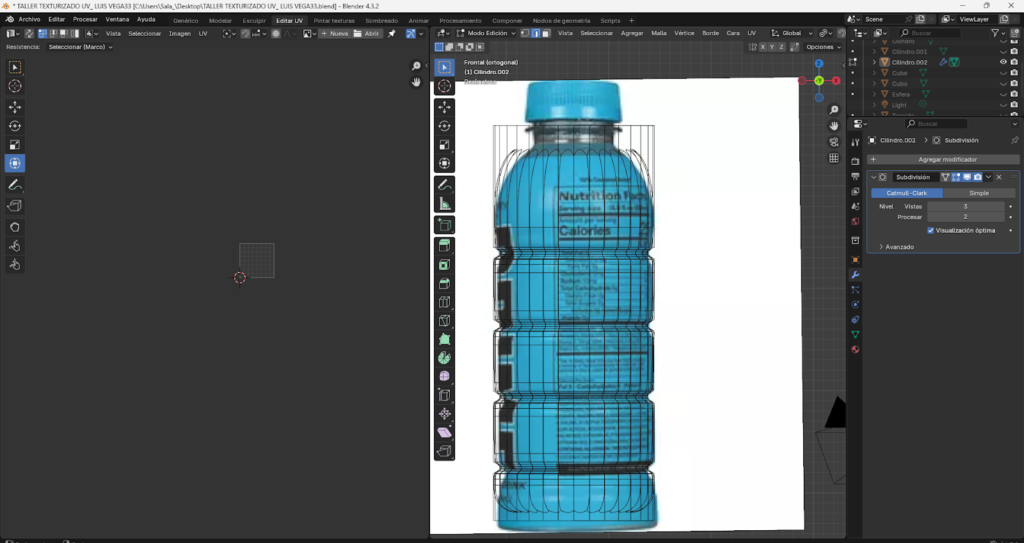The width and height of the screenshot is (1024, 543).
Task: Toggle UV sync selection button
Action: click(29, 33)
